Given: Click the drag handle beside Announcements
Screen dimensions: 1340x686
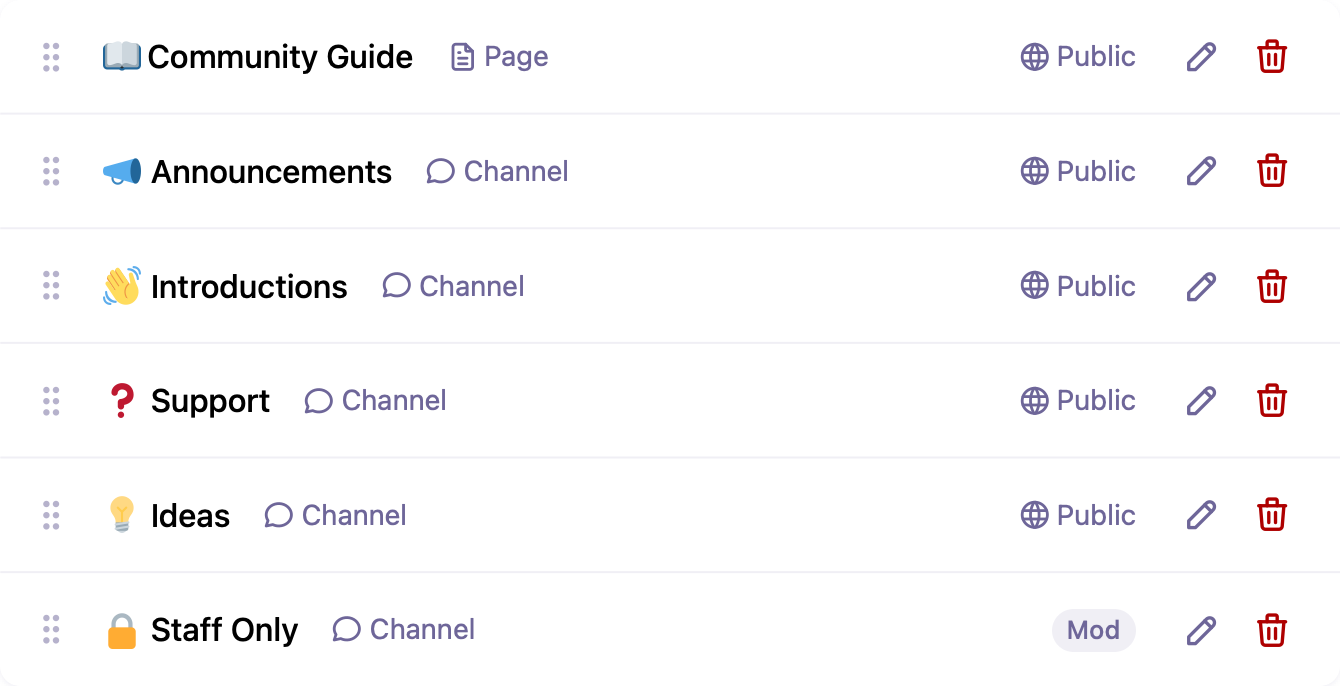Looking at the screenshot, I should click(x=51, y=171).
